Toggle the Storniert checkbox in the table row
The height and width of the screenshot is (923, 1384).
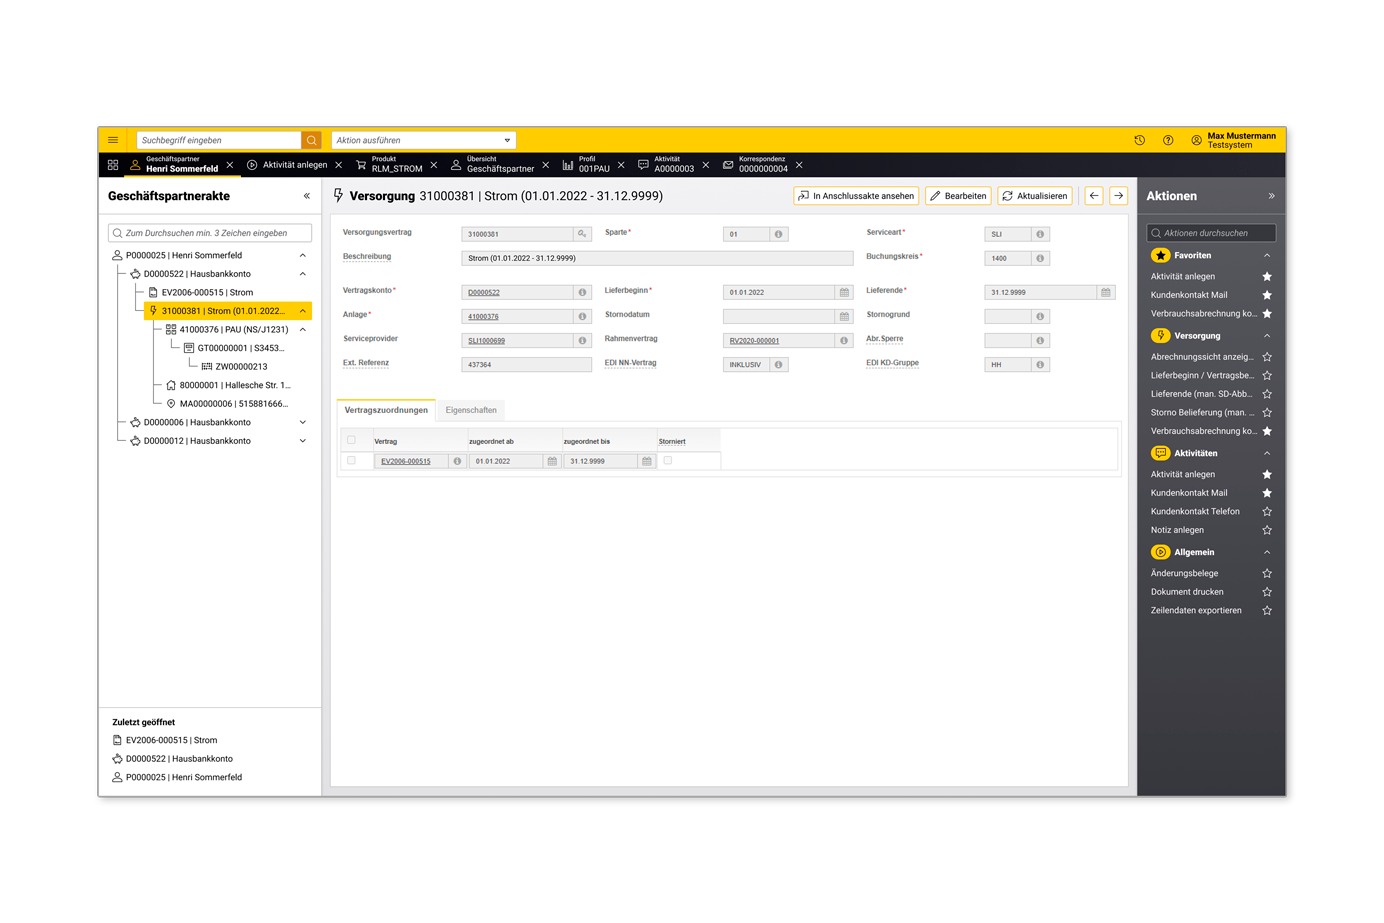668,461
